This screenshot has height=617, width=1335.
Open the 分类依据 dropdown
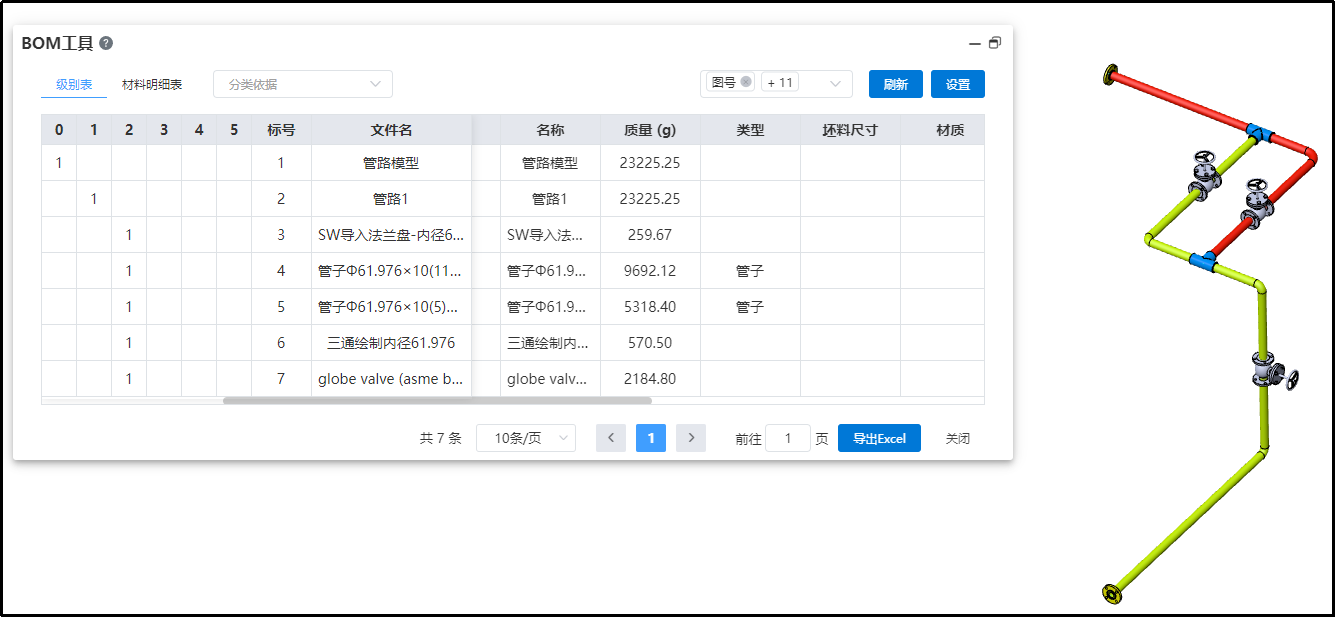(303, 84)
